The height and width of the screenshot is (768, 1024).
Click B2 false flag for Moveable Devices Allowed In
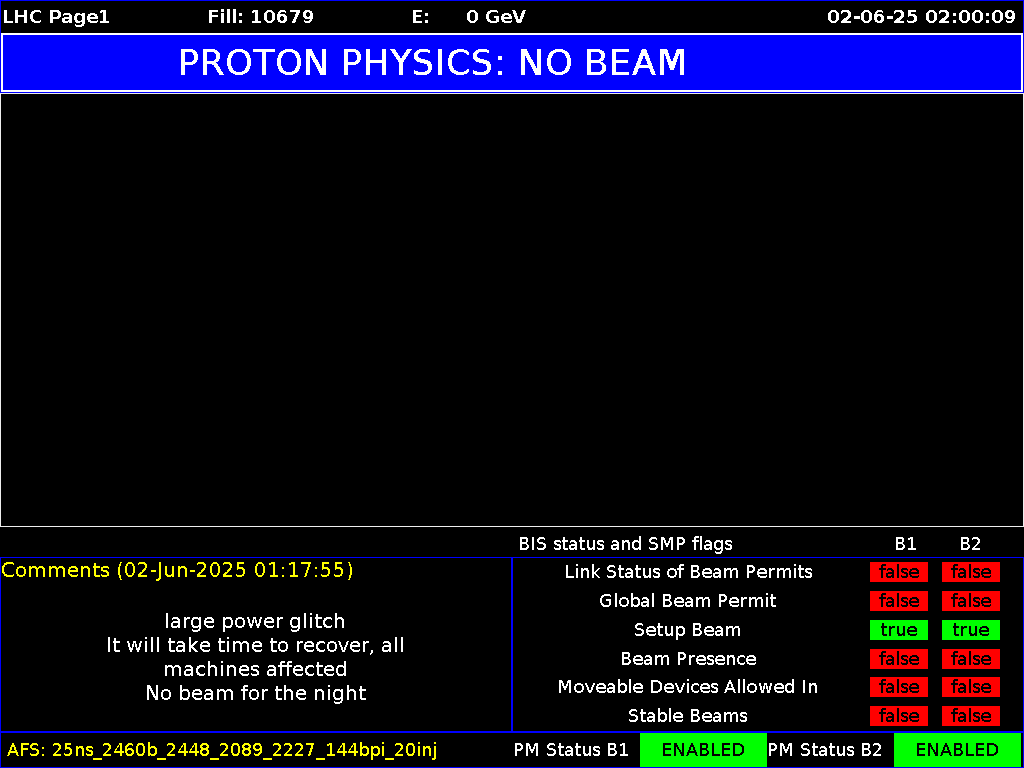(x=970, y=687)
